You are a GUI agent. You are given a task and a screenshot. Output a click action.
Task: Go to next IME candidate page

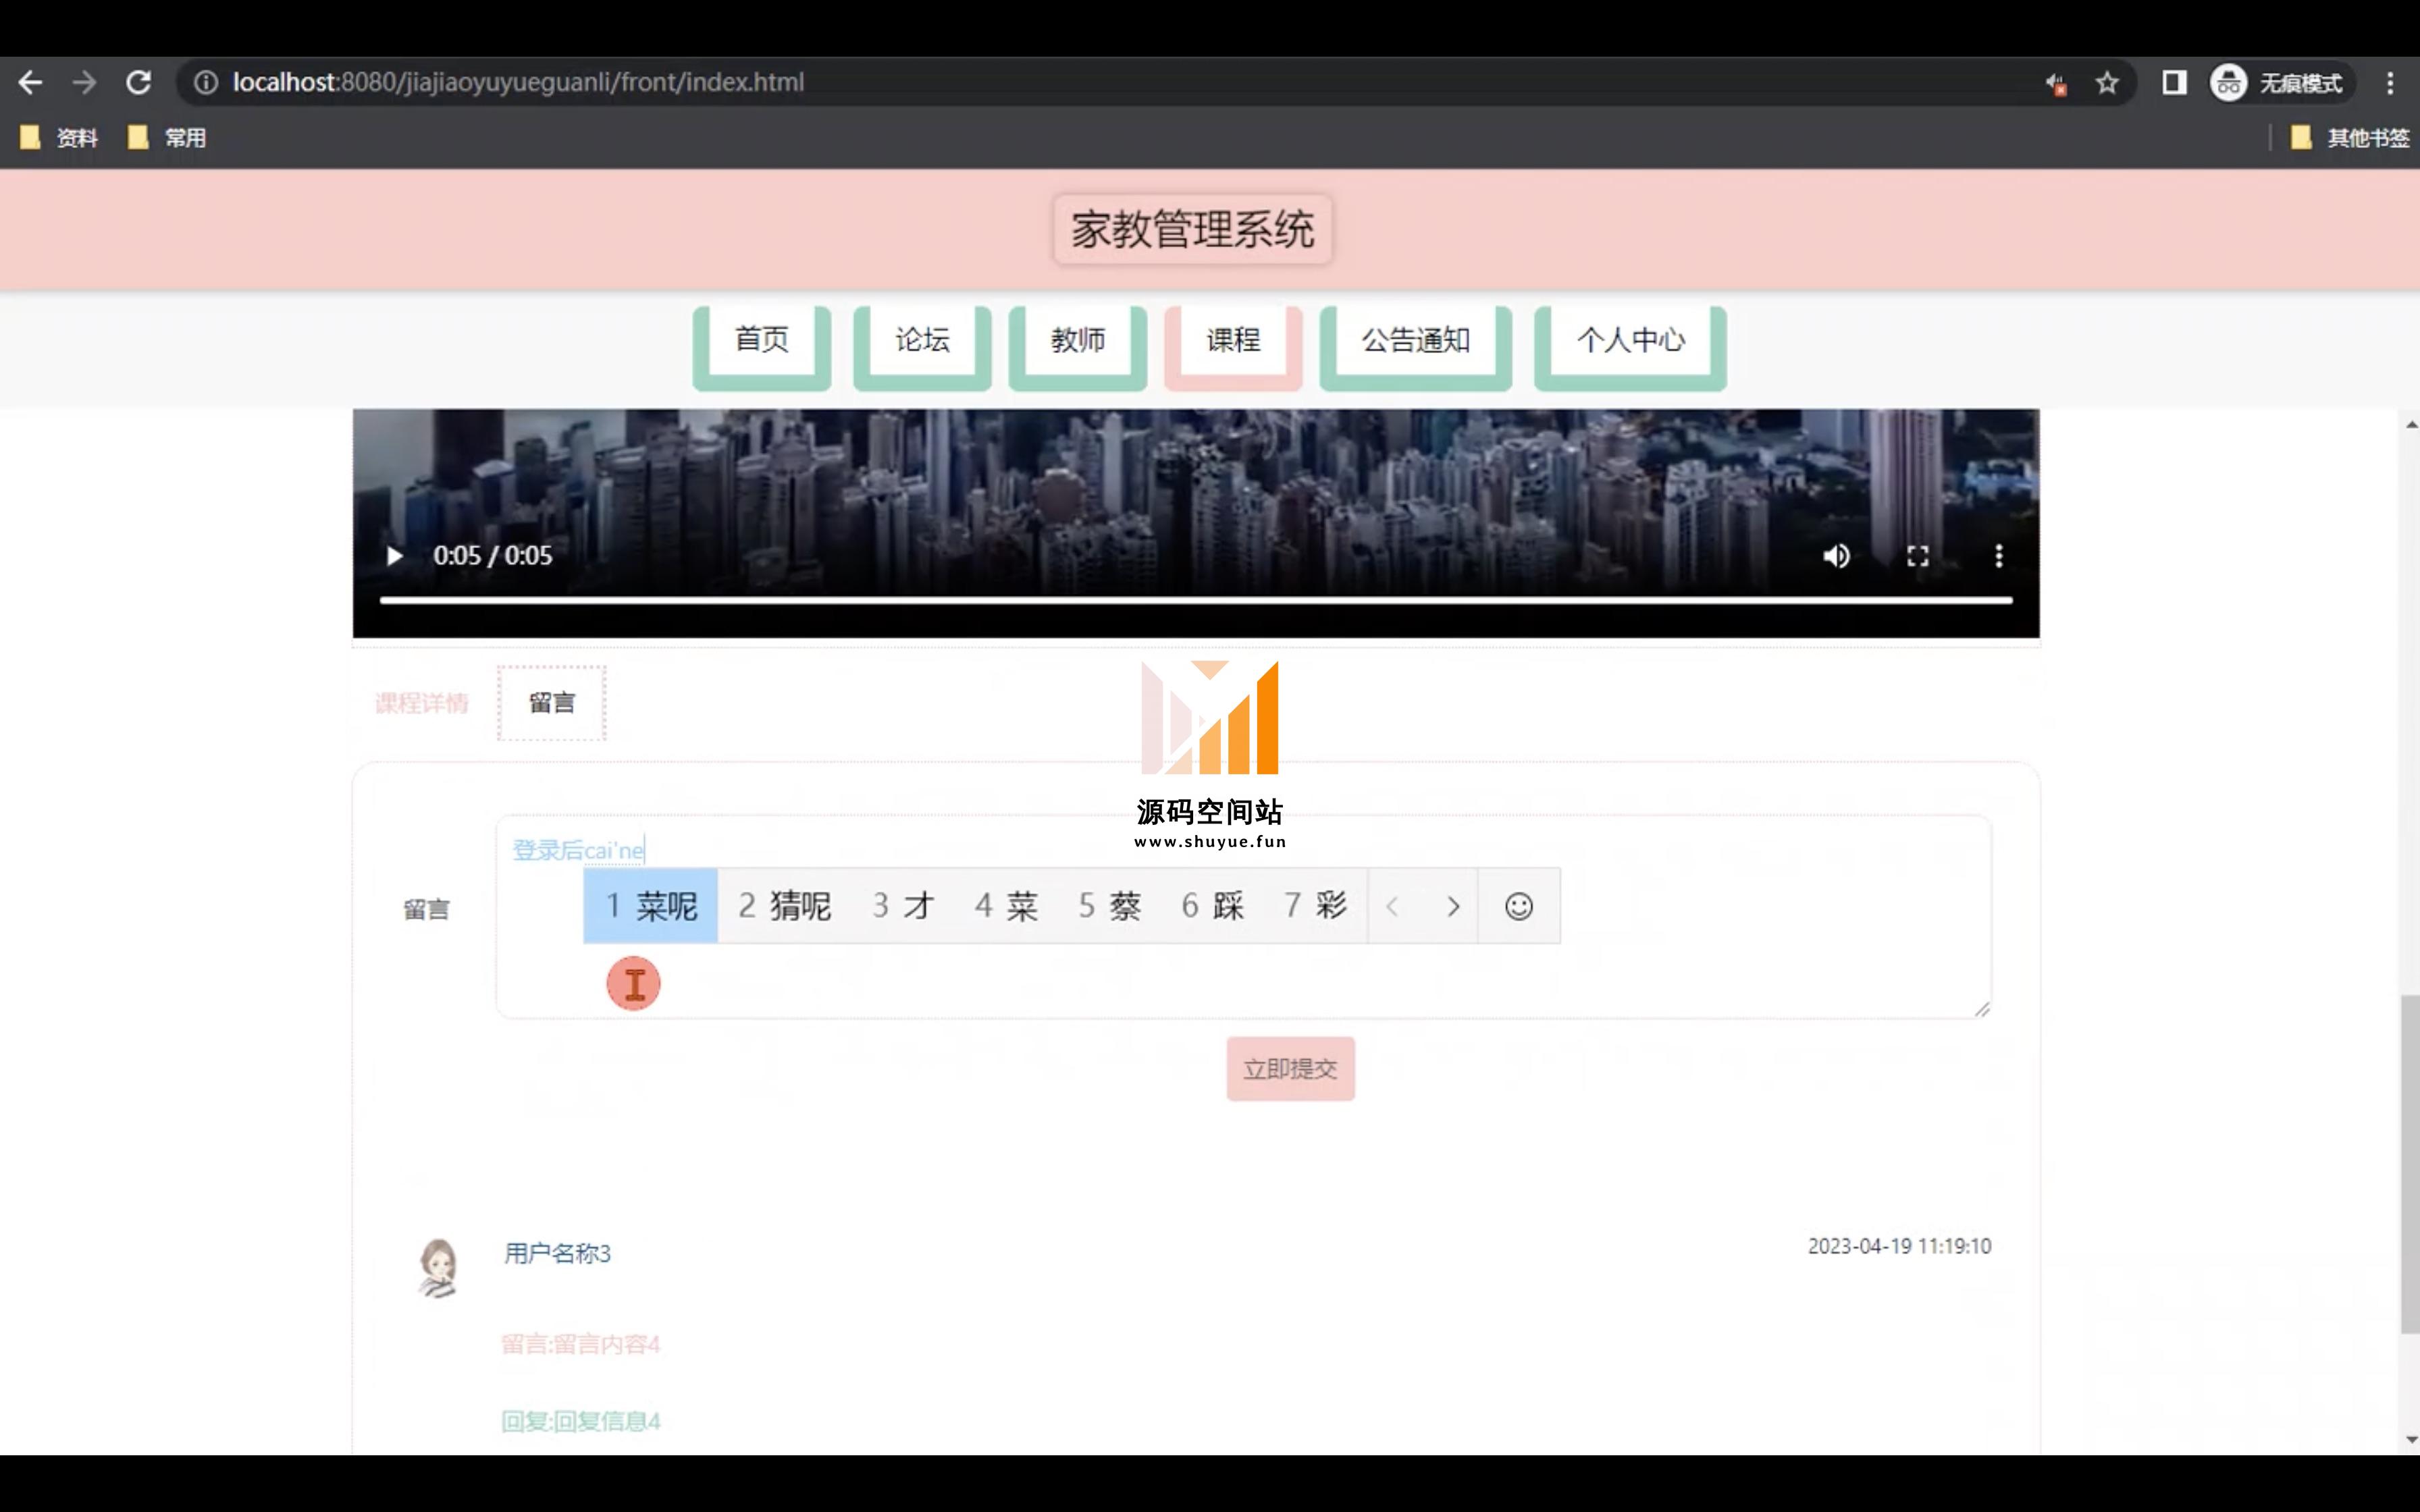click(1453, 907)
